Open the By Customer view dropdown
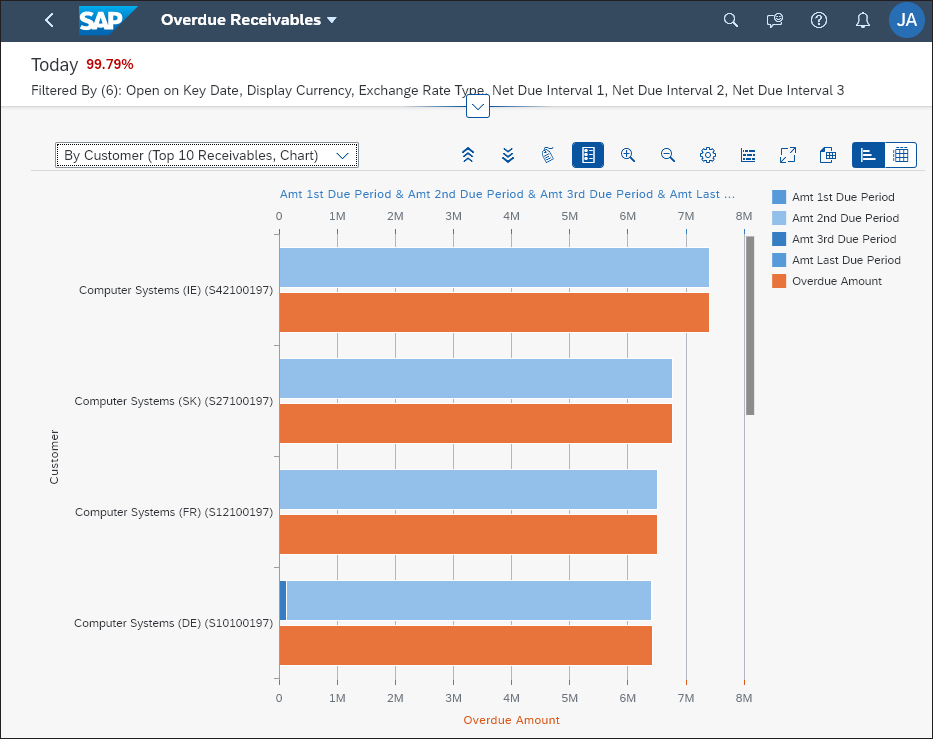The height and width of the screenshot is (739, 933). pyautogui.click(x=206, y=155)
